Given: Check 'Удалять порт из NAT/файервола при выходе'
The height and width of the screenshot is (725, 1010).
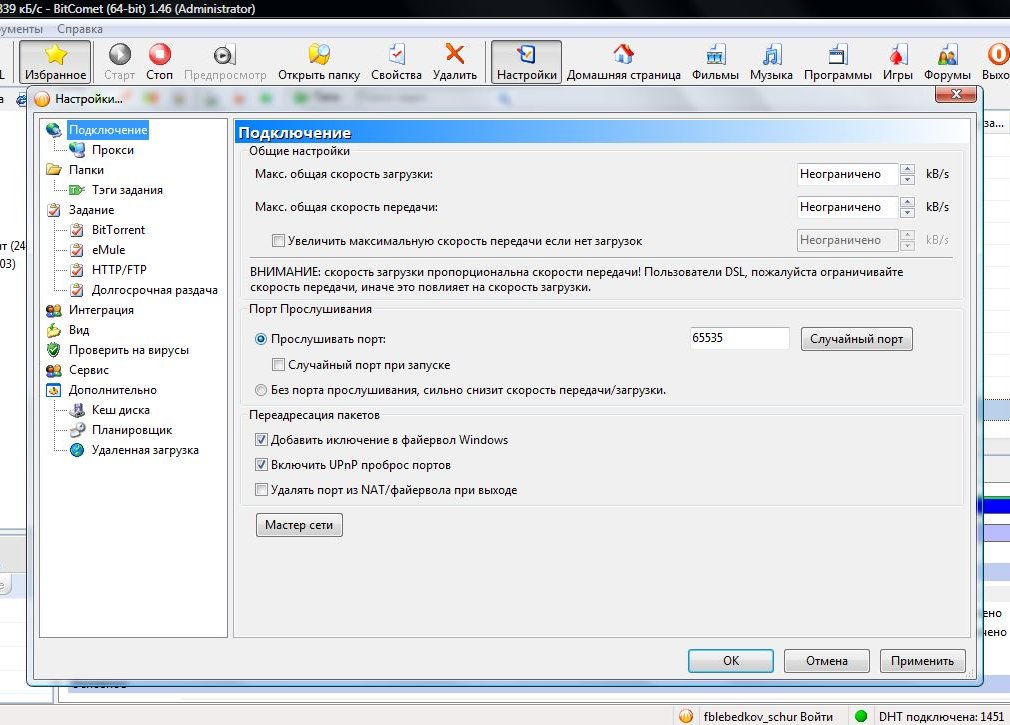Looking at the screenshot, I should (261, 490).
